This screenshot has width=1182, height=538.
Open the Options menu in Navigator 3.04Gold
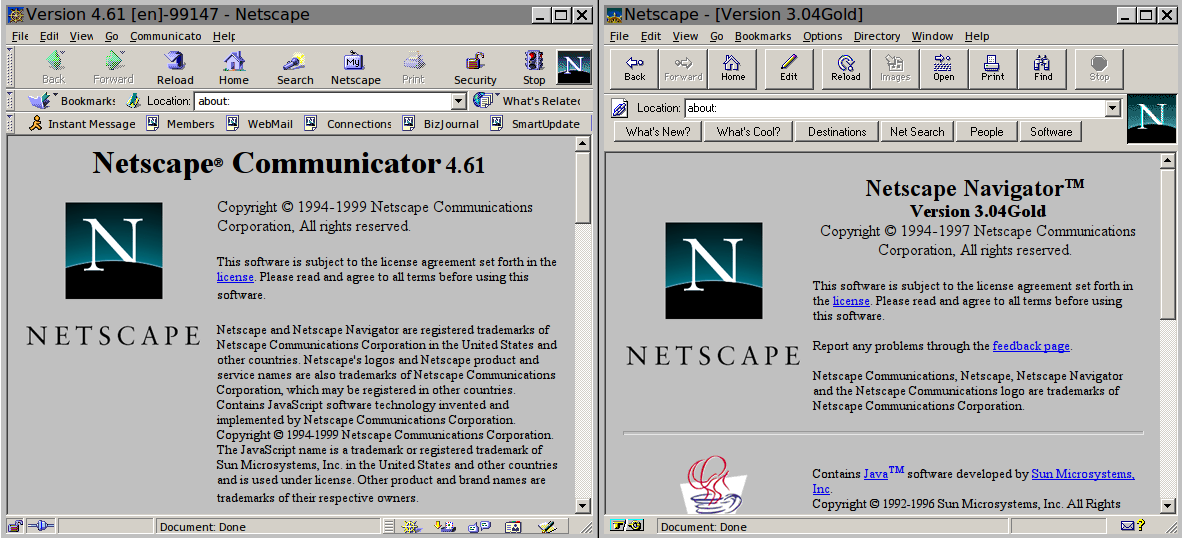pyautogui.click(x=822, y=36)
